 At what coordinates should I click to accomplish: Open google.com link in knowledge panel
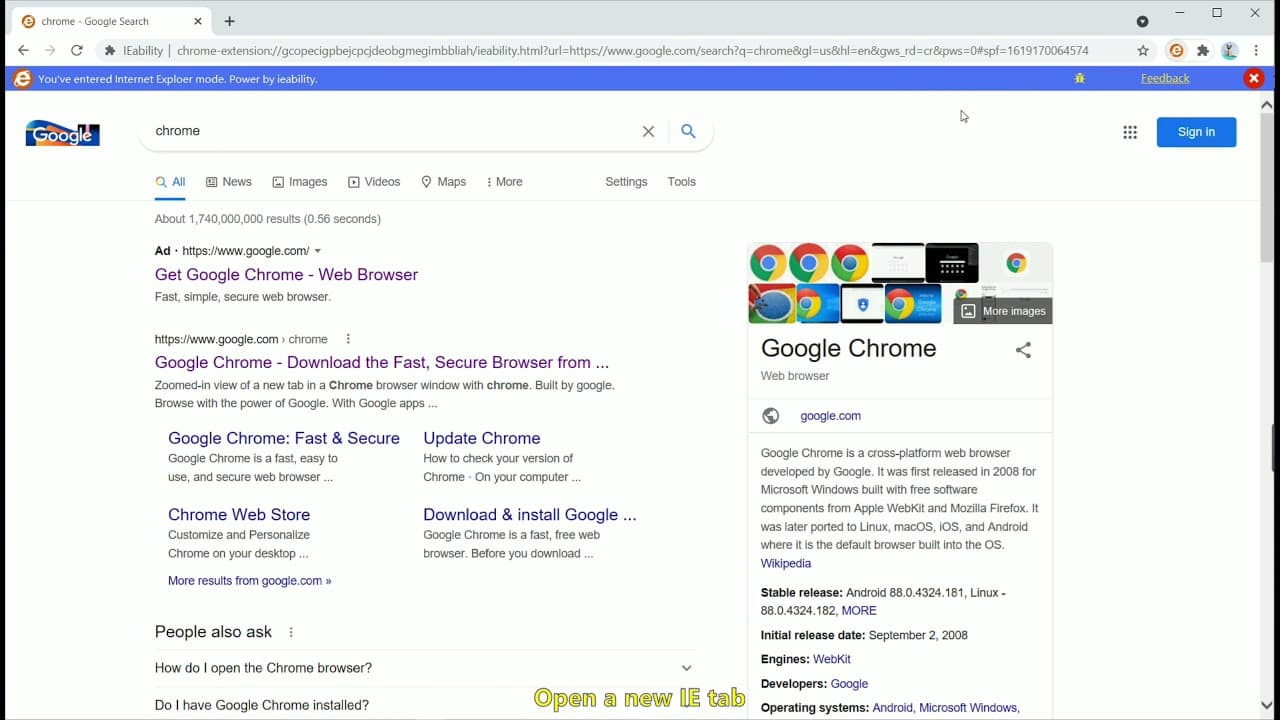coord(830,416)
